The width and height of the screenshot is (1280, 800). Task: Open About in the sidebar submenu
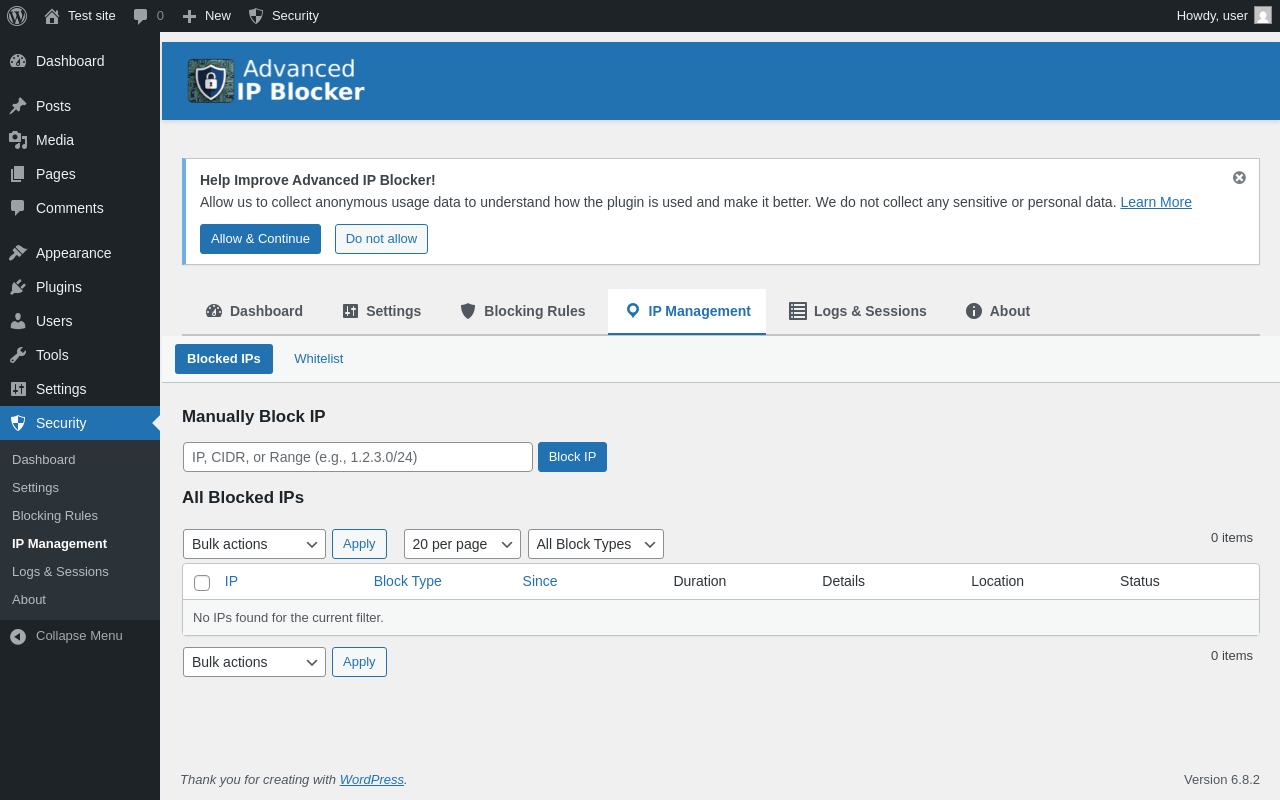[29, 600]
